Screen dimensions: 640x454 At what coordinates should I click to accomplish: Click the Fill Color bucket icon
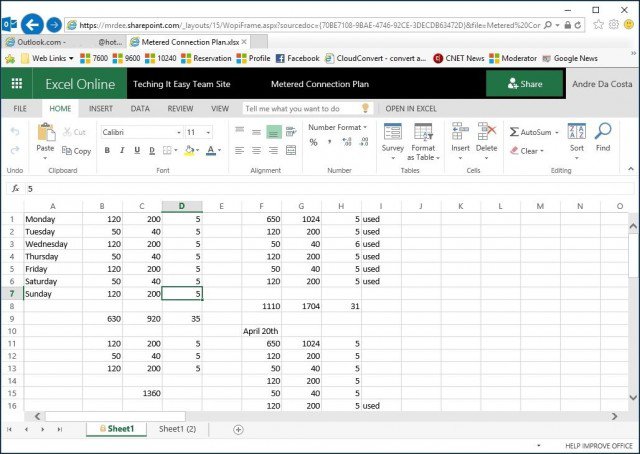click(189, 150)
